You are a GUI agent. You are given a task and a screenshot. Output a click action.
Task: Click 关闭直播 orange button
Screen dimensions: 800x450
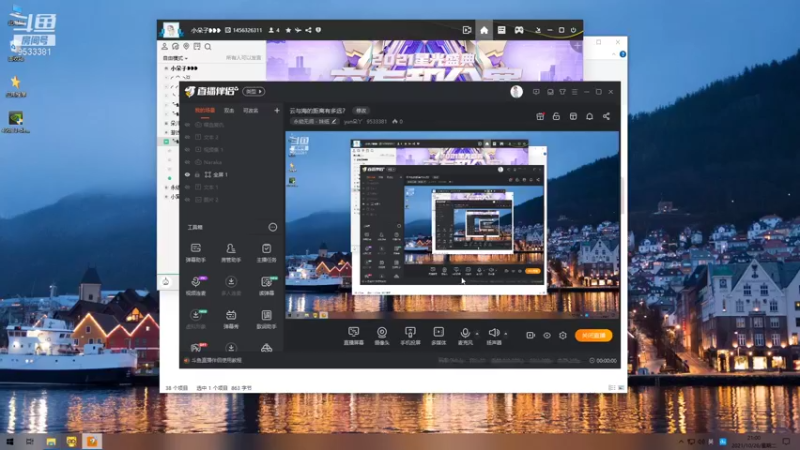point(593,335)
